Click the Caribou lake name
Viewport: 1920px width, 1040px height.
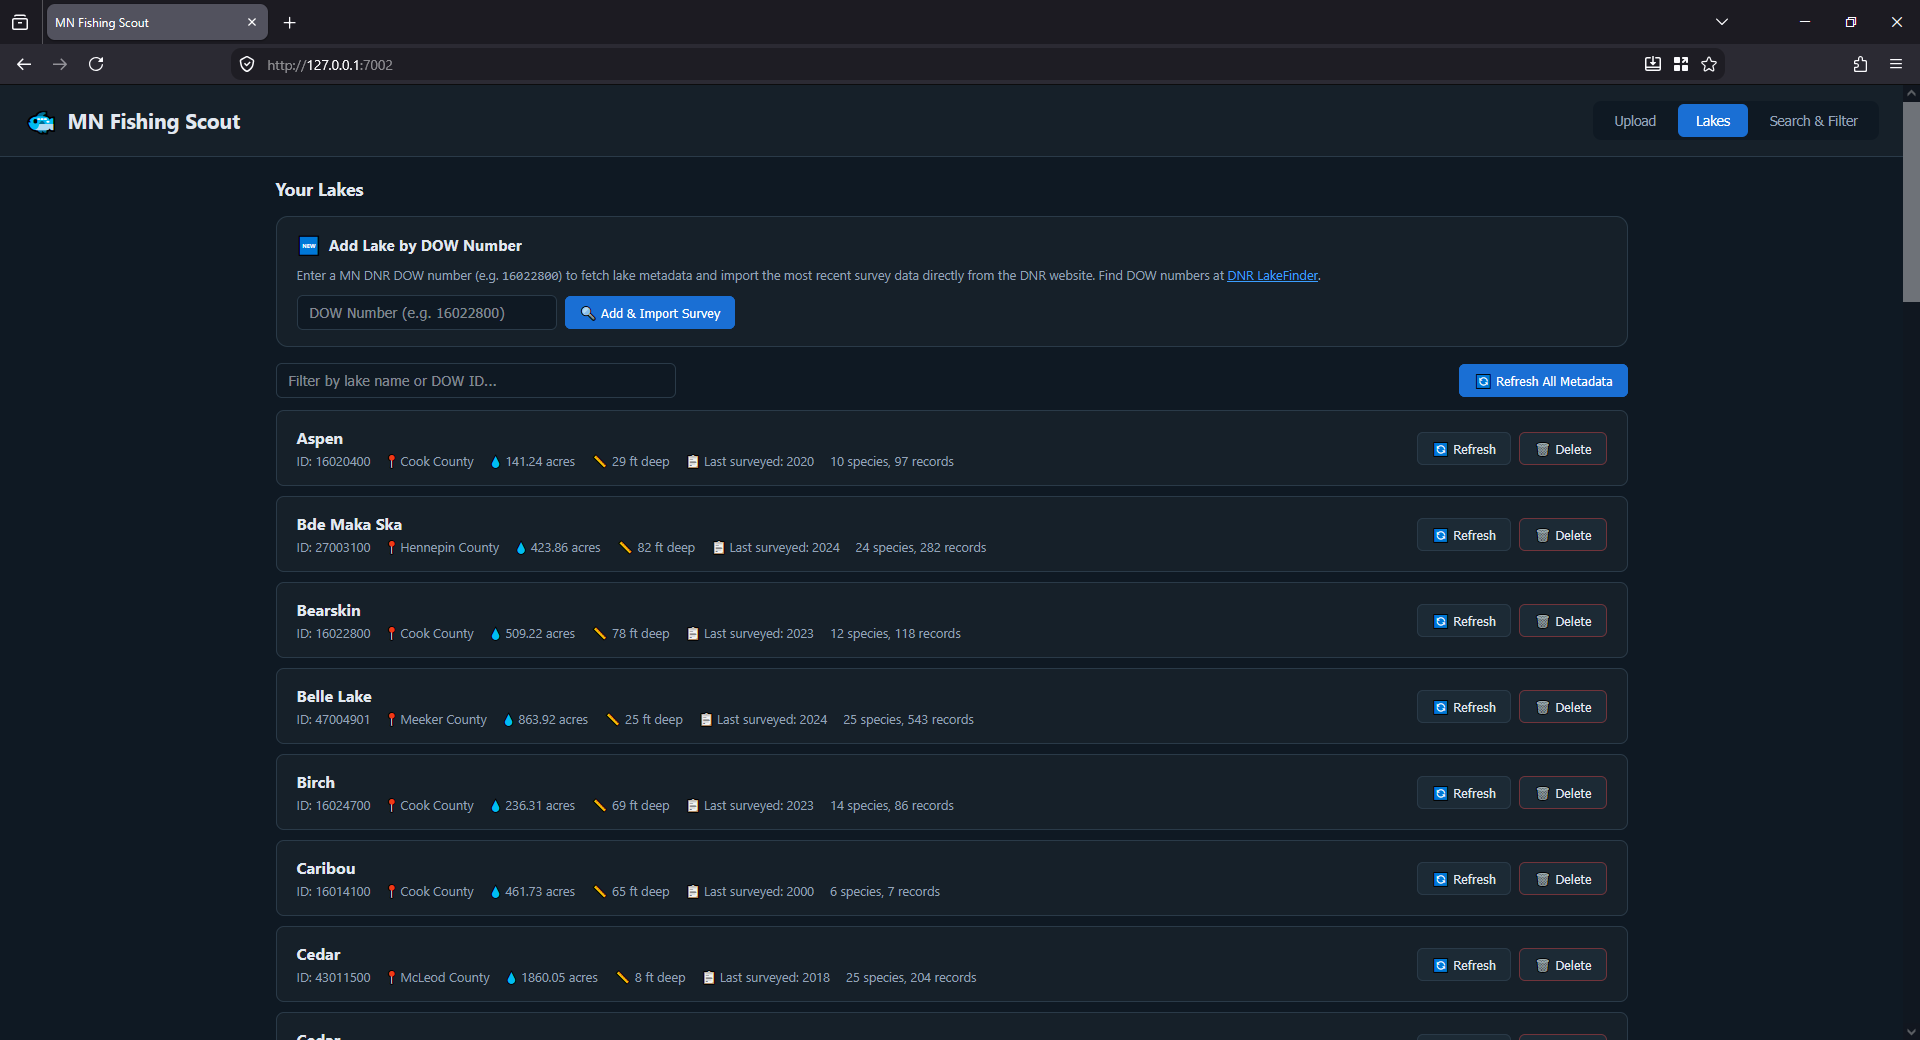click(326, 869)
